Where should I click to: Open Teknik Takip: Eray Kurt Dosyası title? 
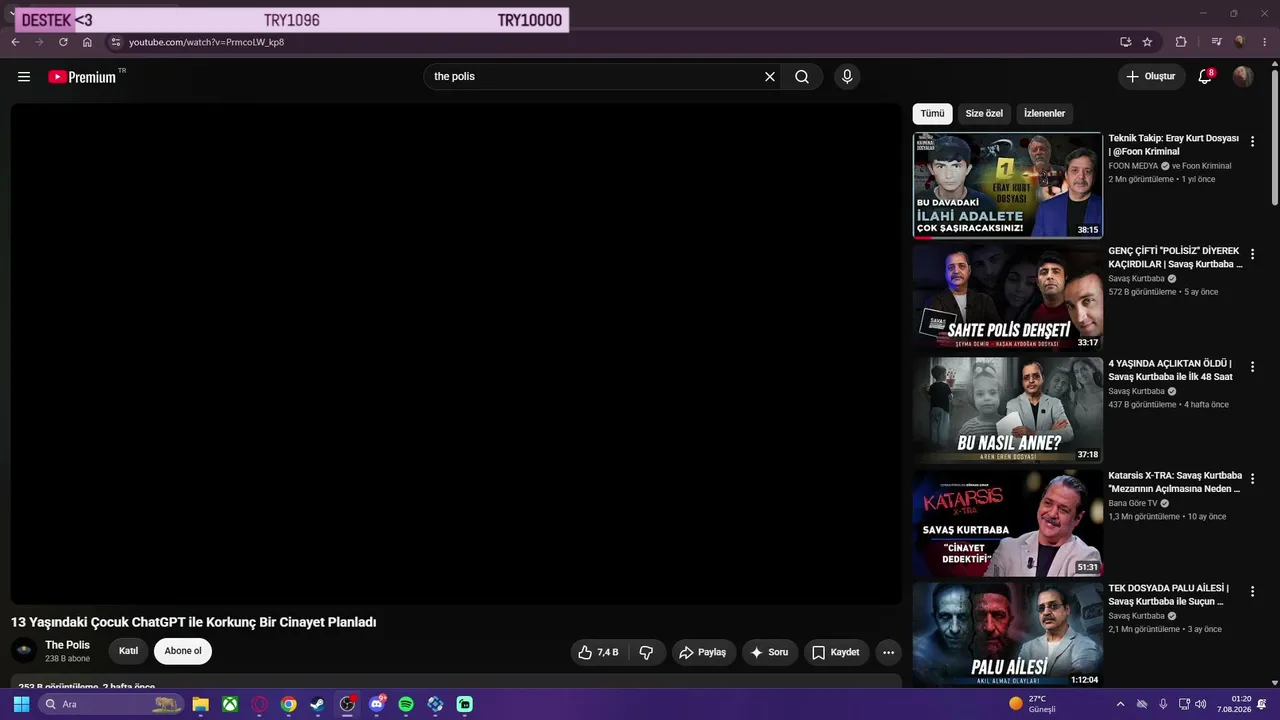(1174, 145)
